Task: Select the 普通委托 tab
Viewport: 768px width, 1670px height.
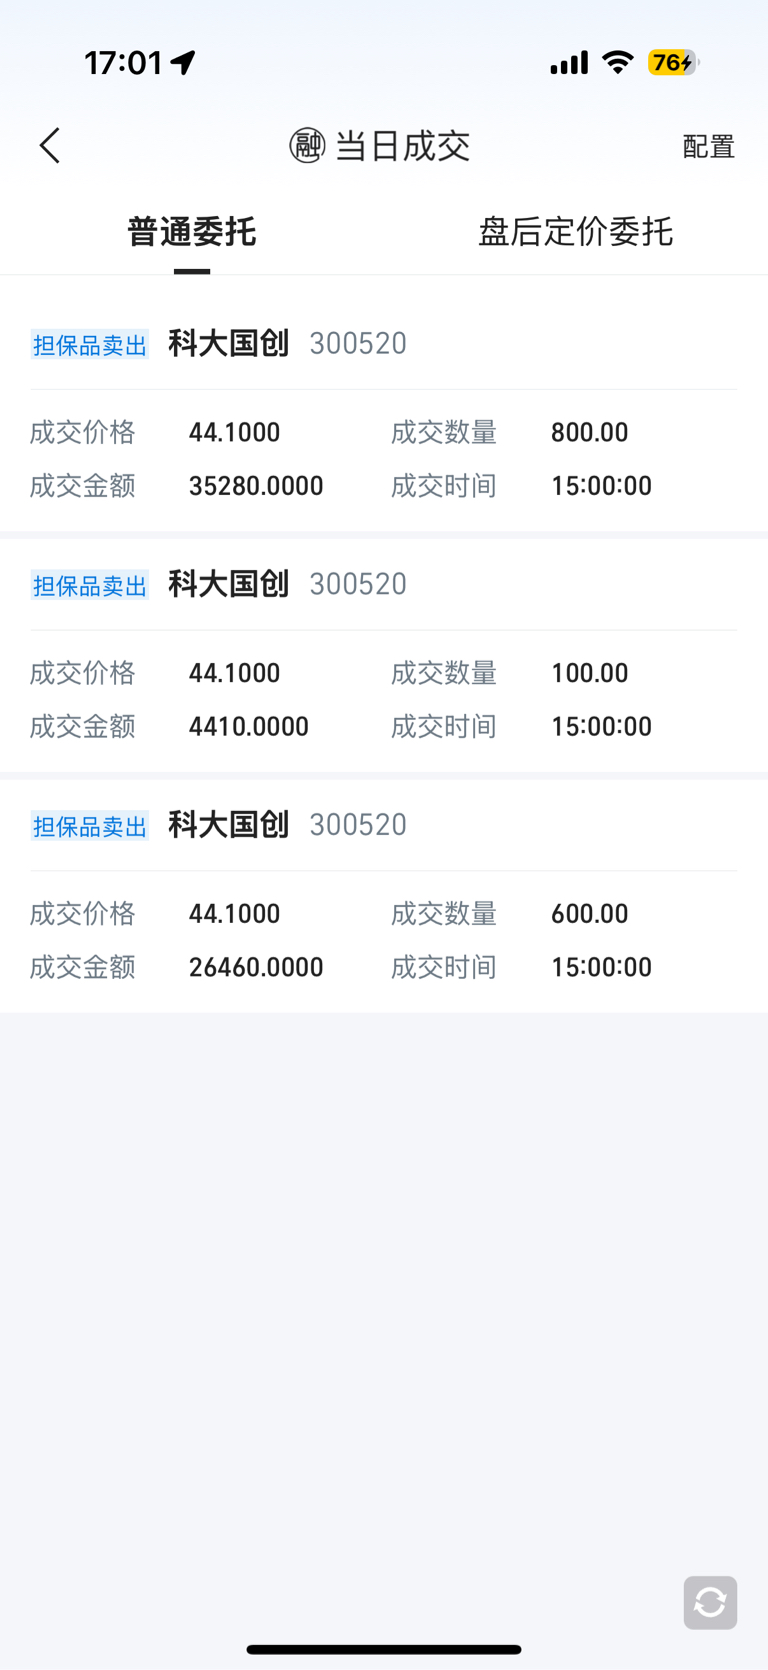Action: [191, 232]
